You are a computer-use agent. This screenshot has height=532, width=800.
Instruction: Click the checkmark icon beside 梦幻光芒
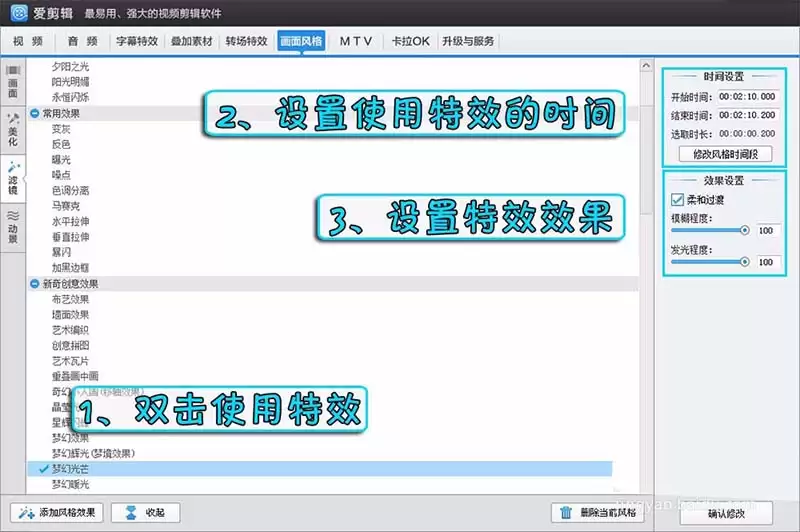coord(44,469)
